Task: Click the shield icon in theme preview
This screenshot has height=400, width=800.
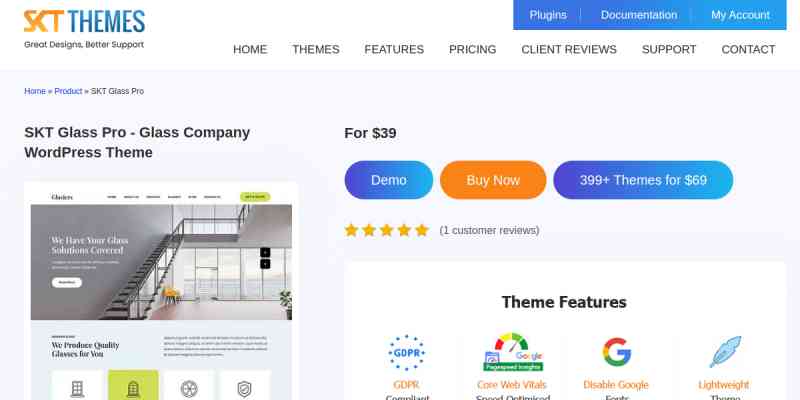Action: tap(244, 389)
